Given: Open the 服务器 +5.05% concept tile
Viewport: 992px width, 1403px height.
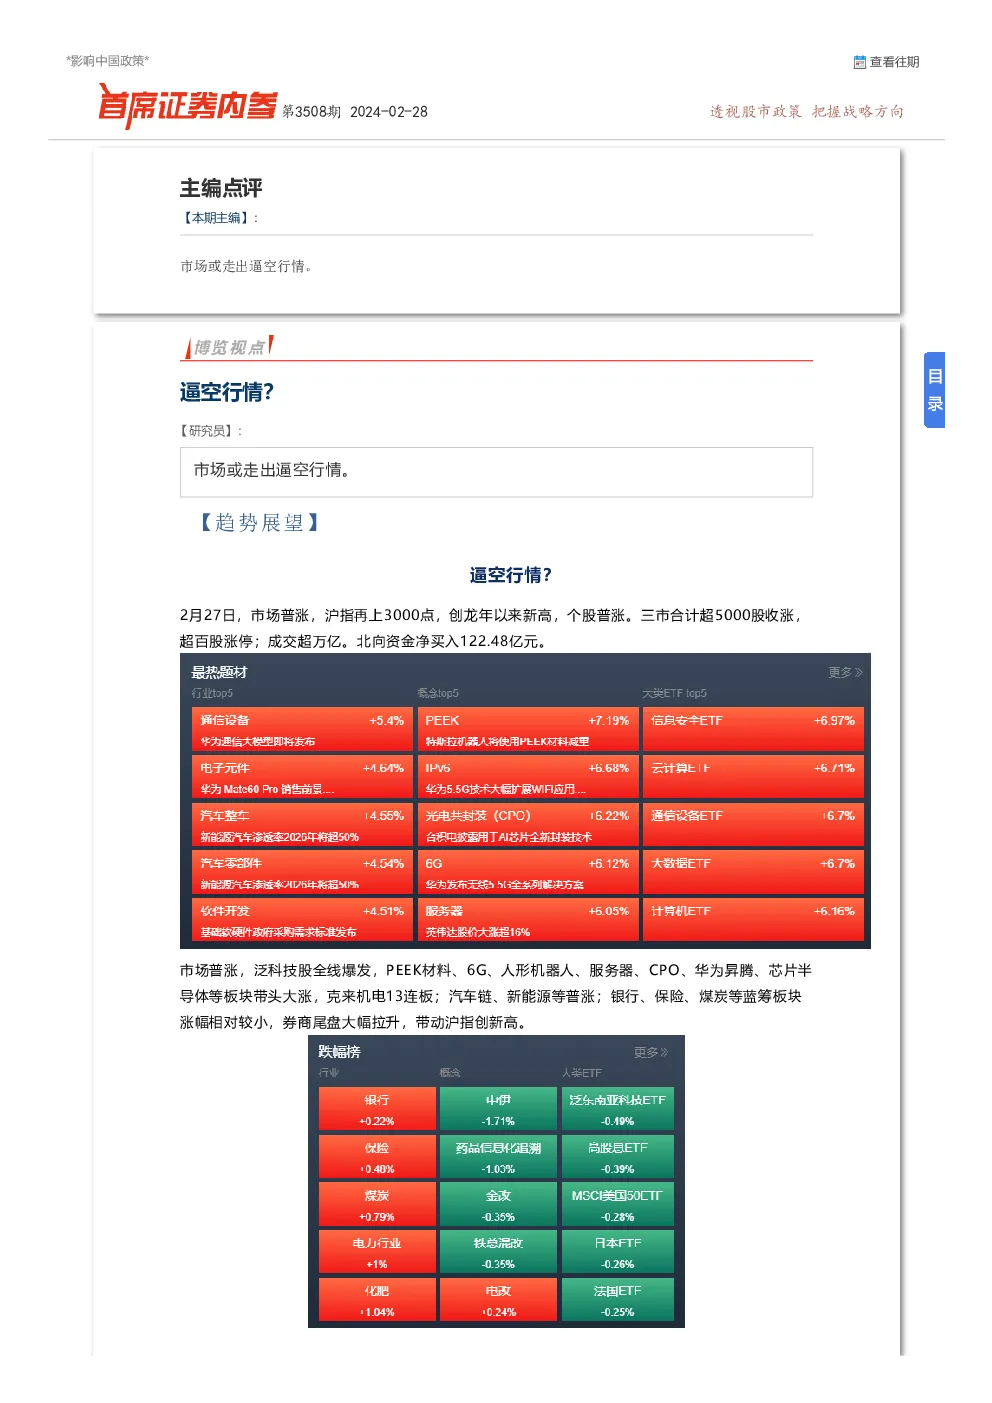Looking at the screenshot, I should [x=527, y=921].
